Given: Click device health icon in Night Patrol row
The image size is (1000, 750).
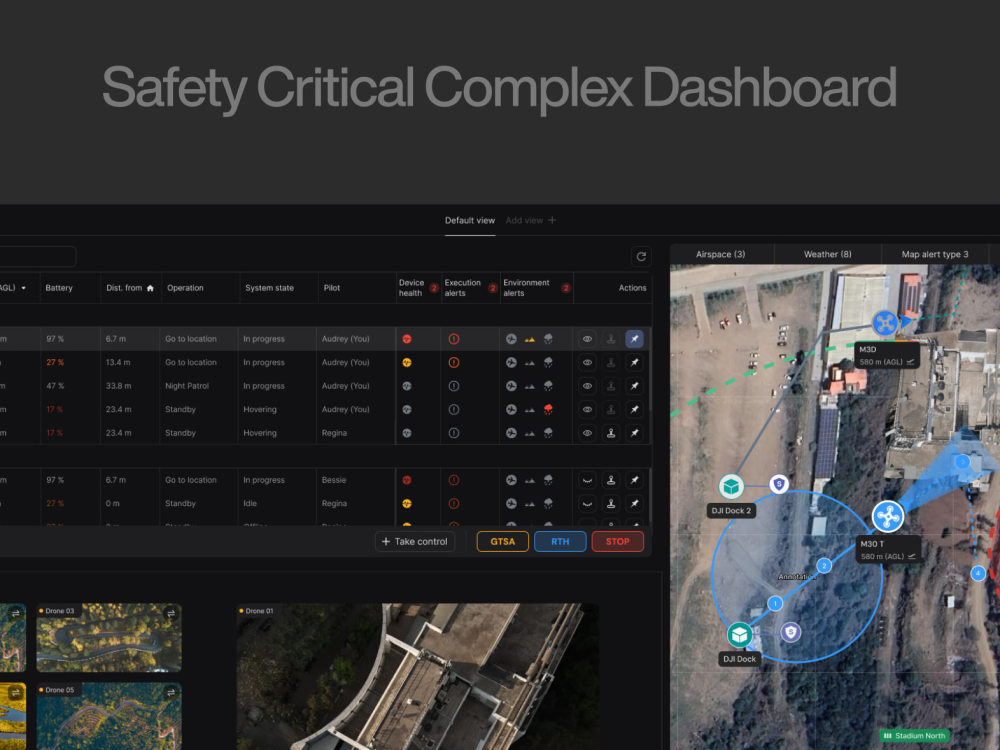Looking at the screenshot, I should [407, 386].
